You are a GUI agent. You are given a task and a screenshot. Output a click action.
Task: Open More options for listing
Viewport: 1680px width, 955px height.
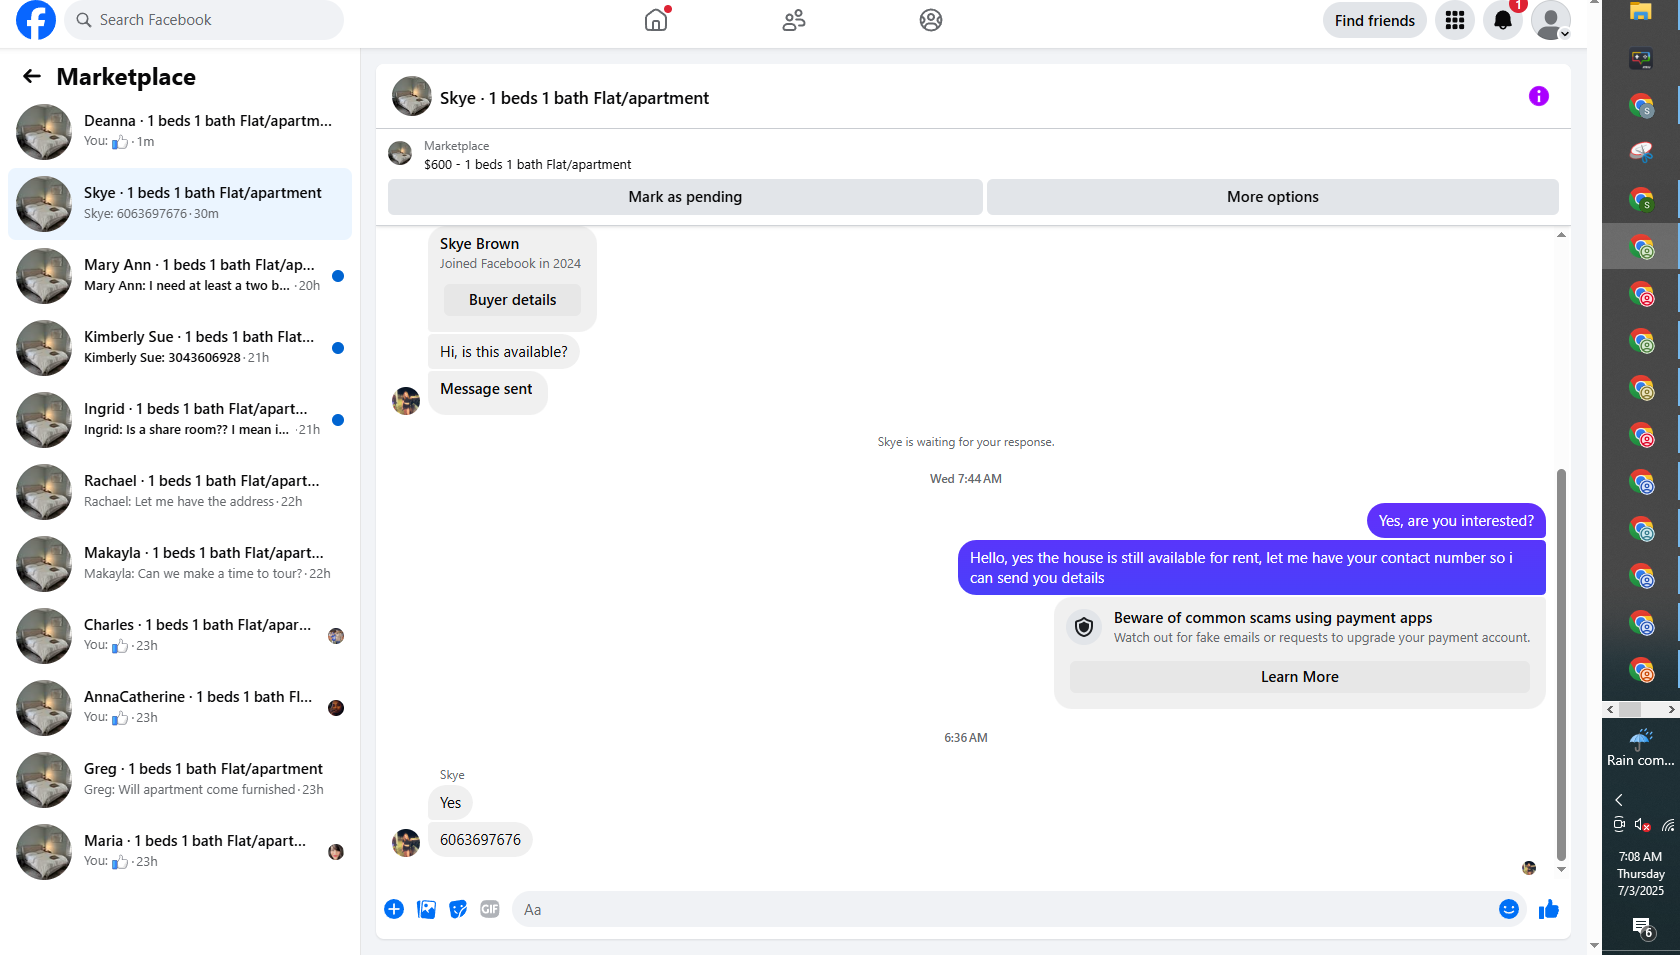point(1273,197)
